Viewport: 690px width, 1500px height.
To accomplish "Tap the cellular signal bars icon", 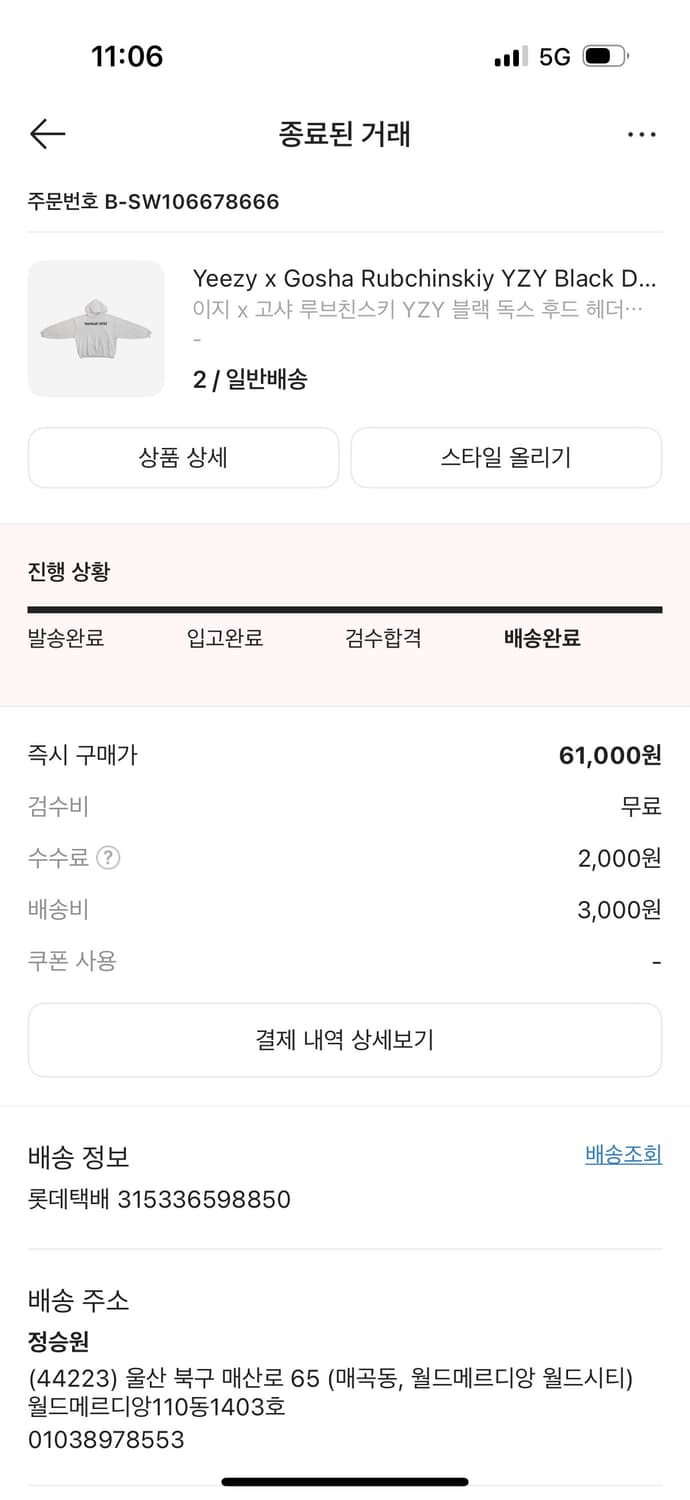I will (510, 57).
